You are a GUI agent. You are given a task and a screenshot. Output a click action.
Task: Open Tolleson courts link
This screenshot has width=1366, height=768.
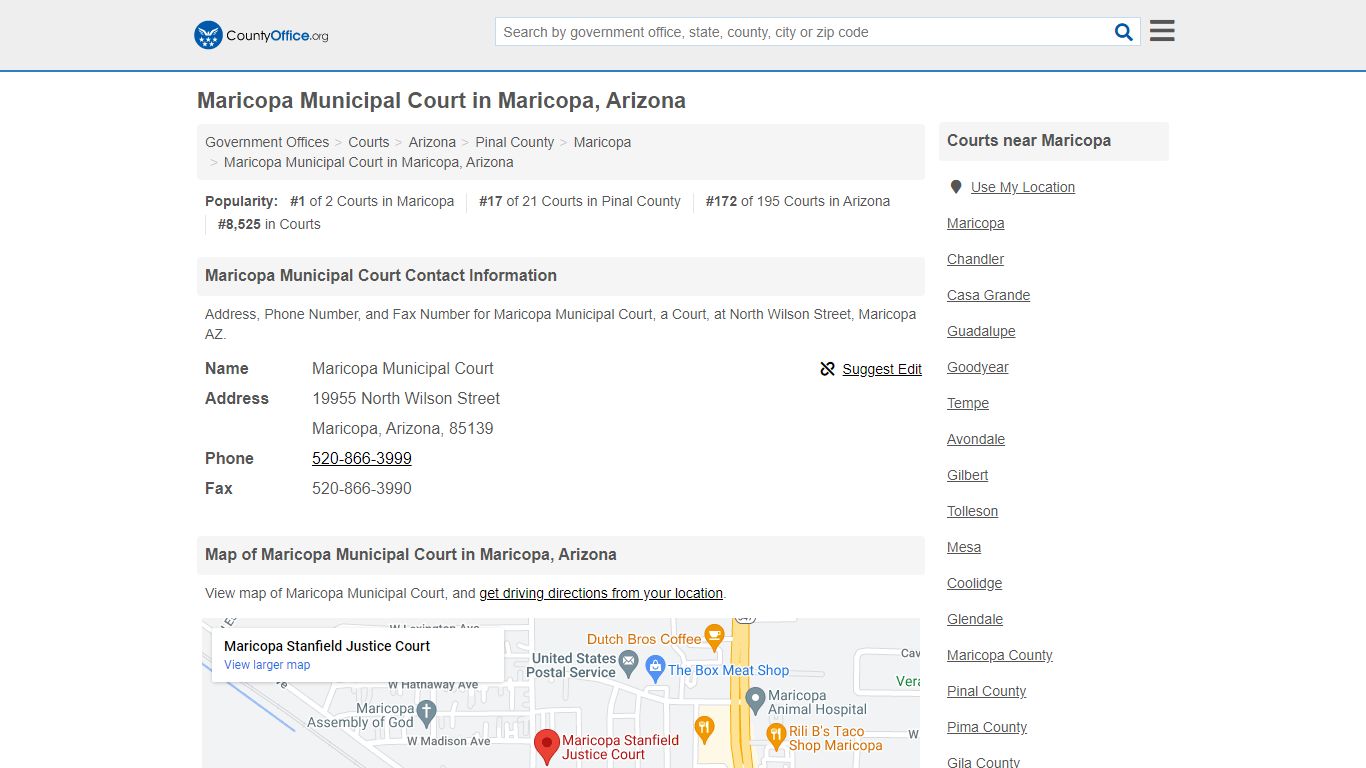[973, 511]
